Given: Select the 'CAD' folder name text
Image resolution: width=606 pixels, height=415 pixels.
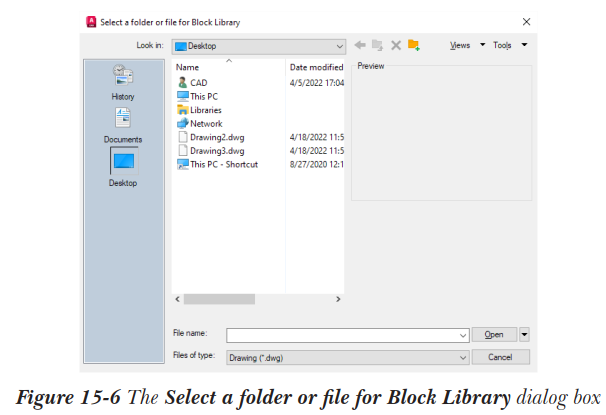Looking at the screenshot, I should click(199, 83).
